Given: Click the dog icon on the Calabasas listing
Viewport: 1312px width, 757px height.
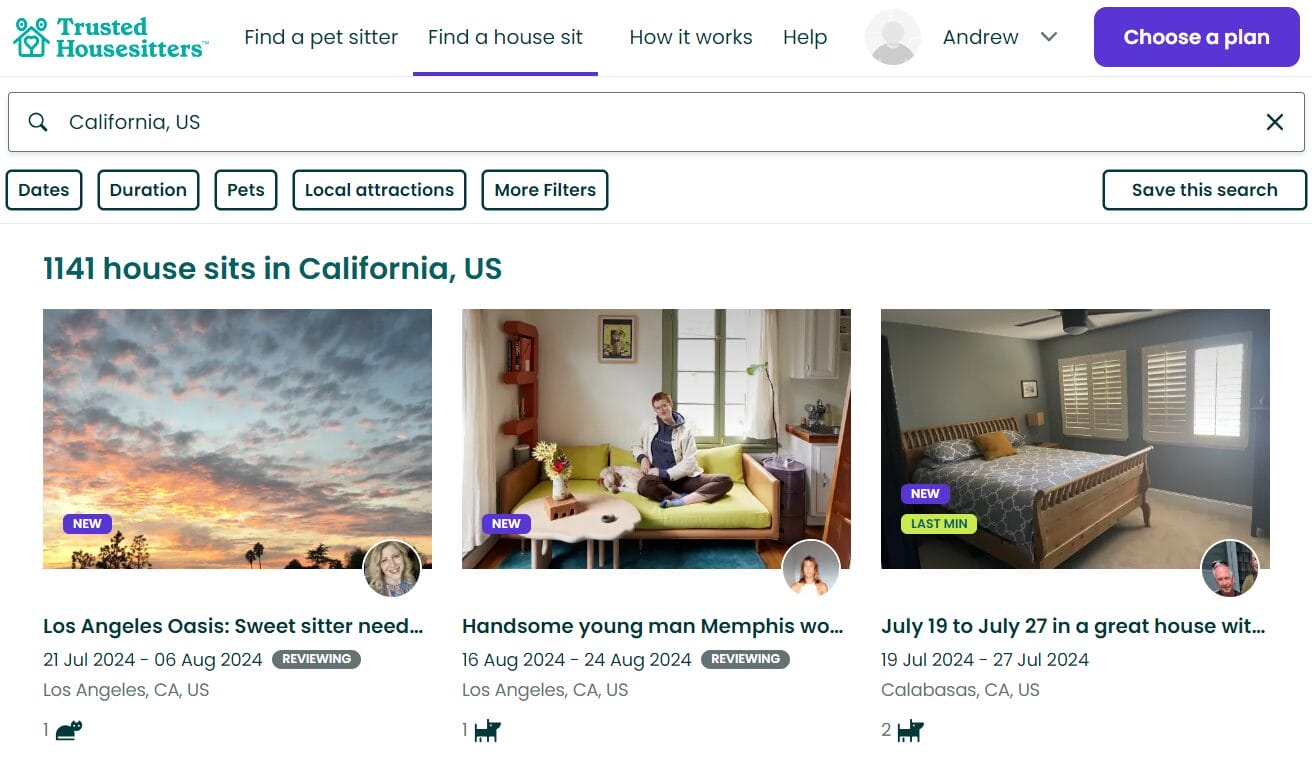Looking at the screenshot, I should point(905,730).
